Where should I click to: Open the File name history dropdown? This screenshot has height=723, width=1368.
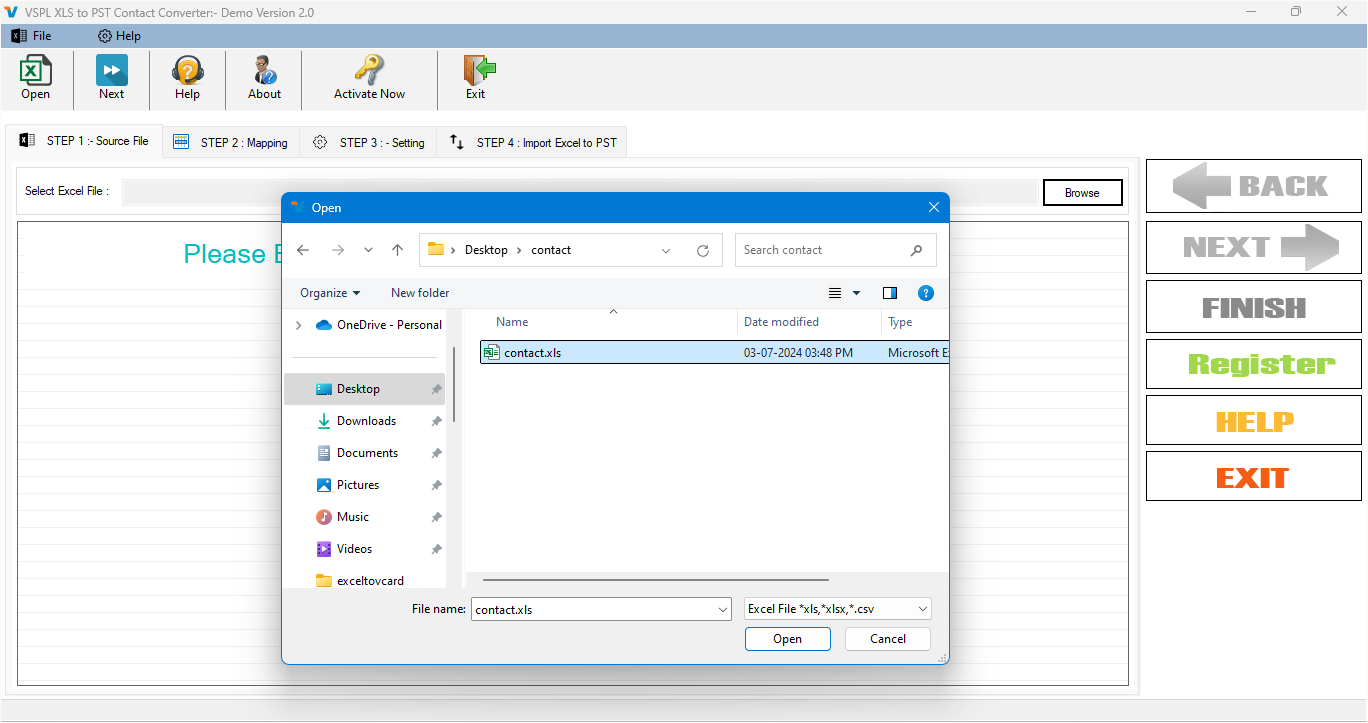(x=723, y=609)
